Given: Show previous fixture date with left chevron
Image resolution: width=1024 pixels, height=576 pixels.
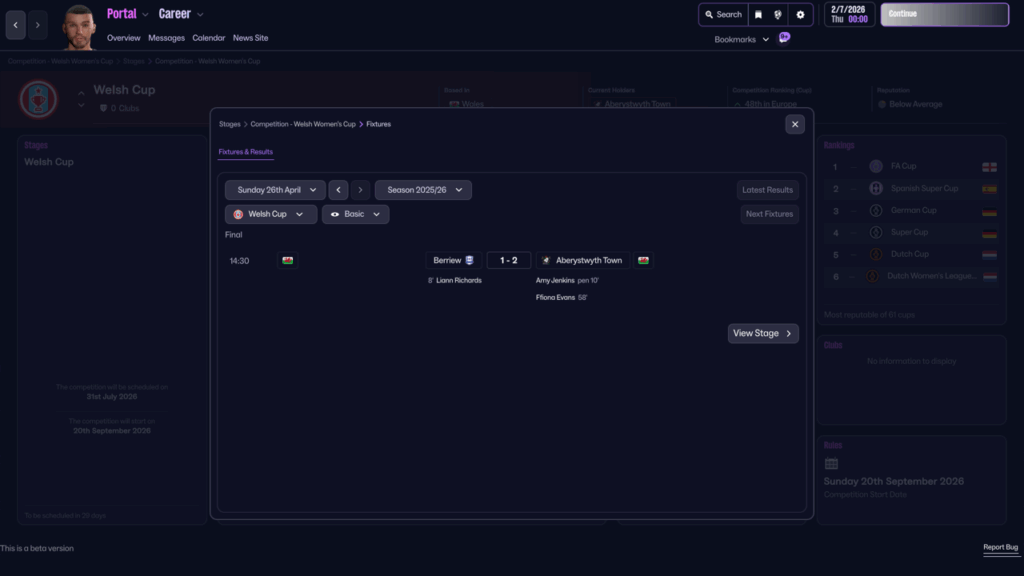Looking at the screenshot, I should [x=338, y=190].
